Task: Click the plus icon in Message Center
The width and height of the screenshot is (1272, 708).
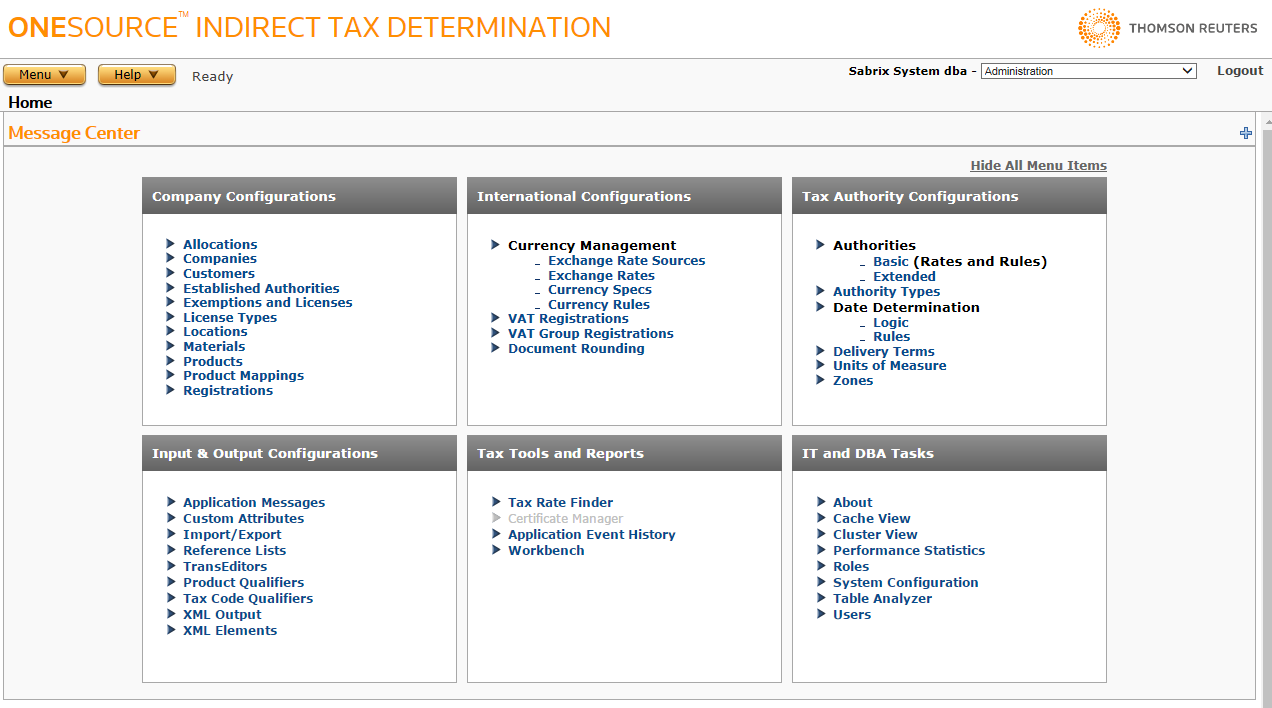Action: [x=1245, y=133]
